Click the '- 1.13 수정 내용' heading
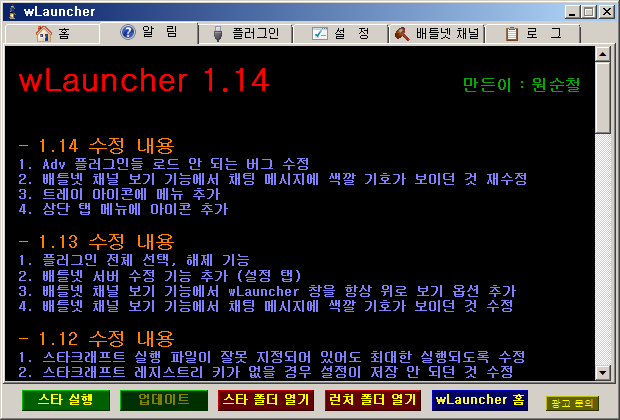Screen dimensions: 620x420 (96, 242)
